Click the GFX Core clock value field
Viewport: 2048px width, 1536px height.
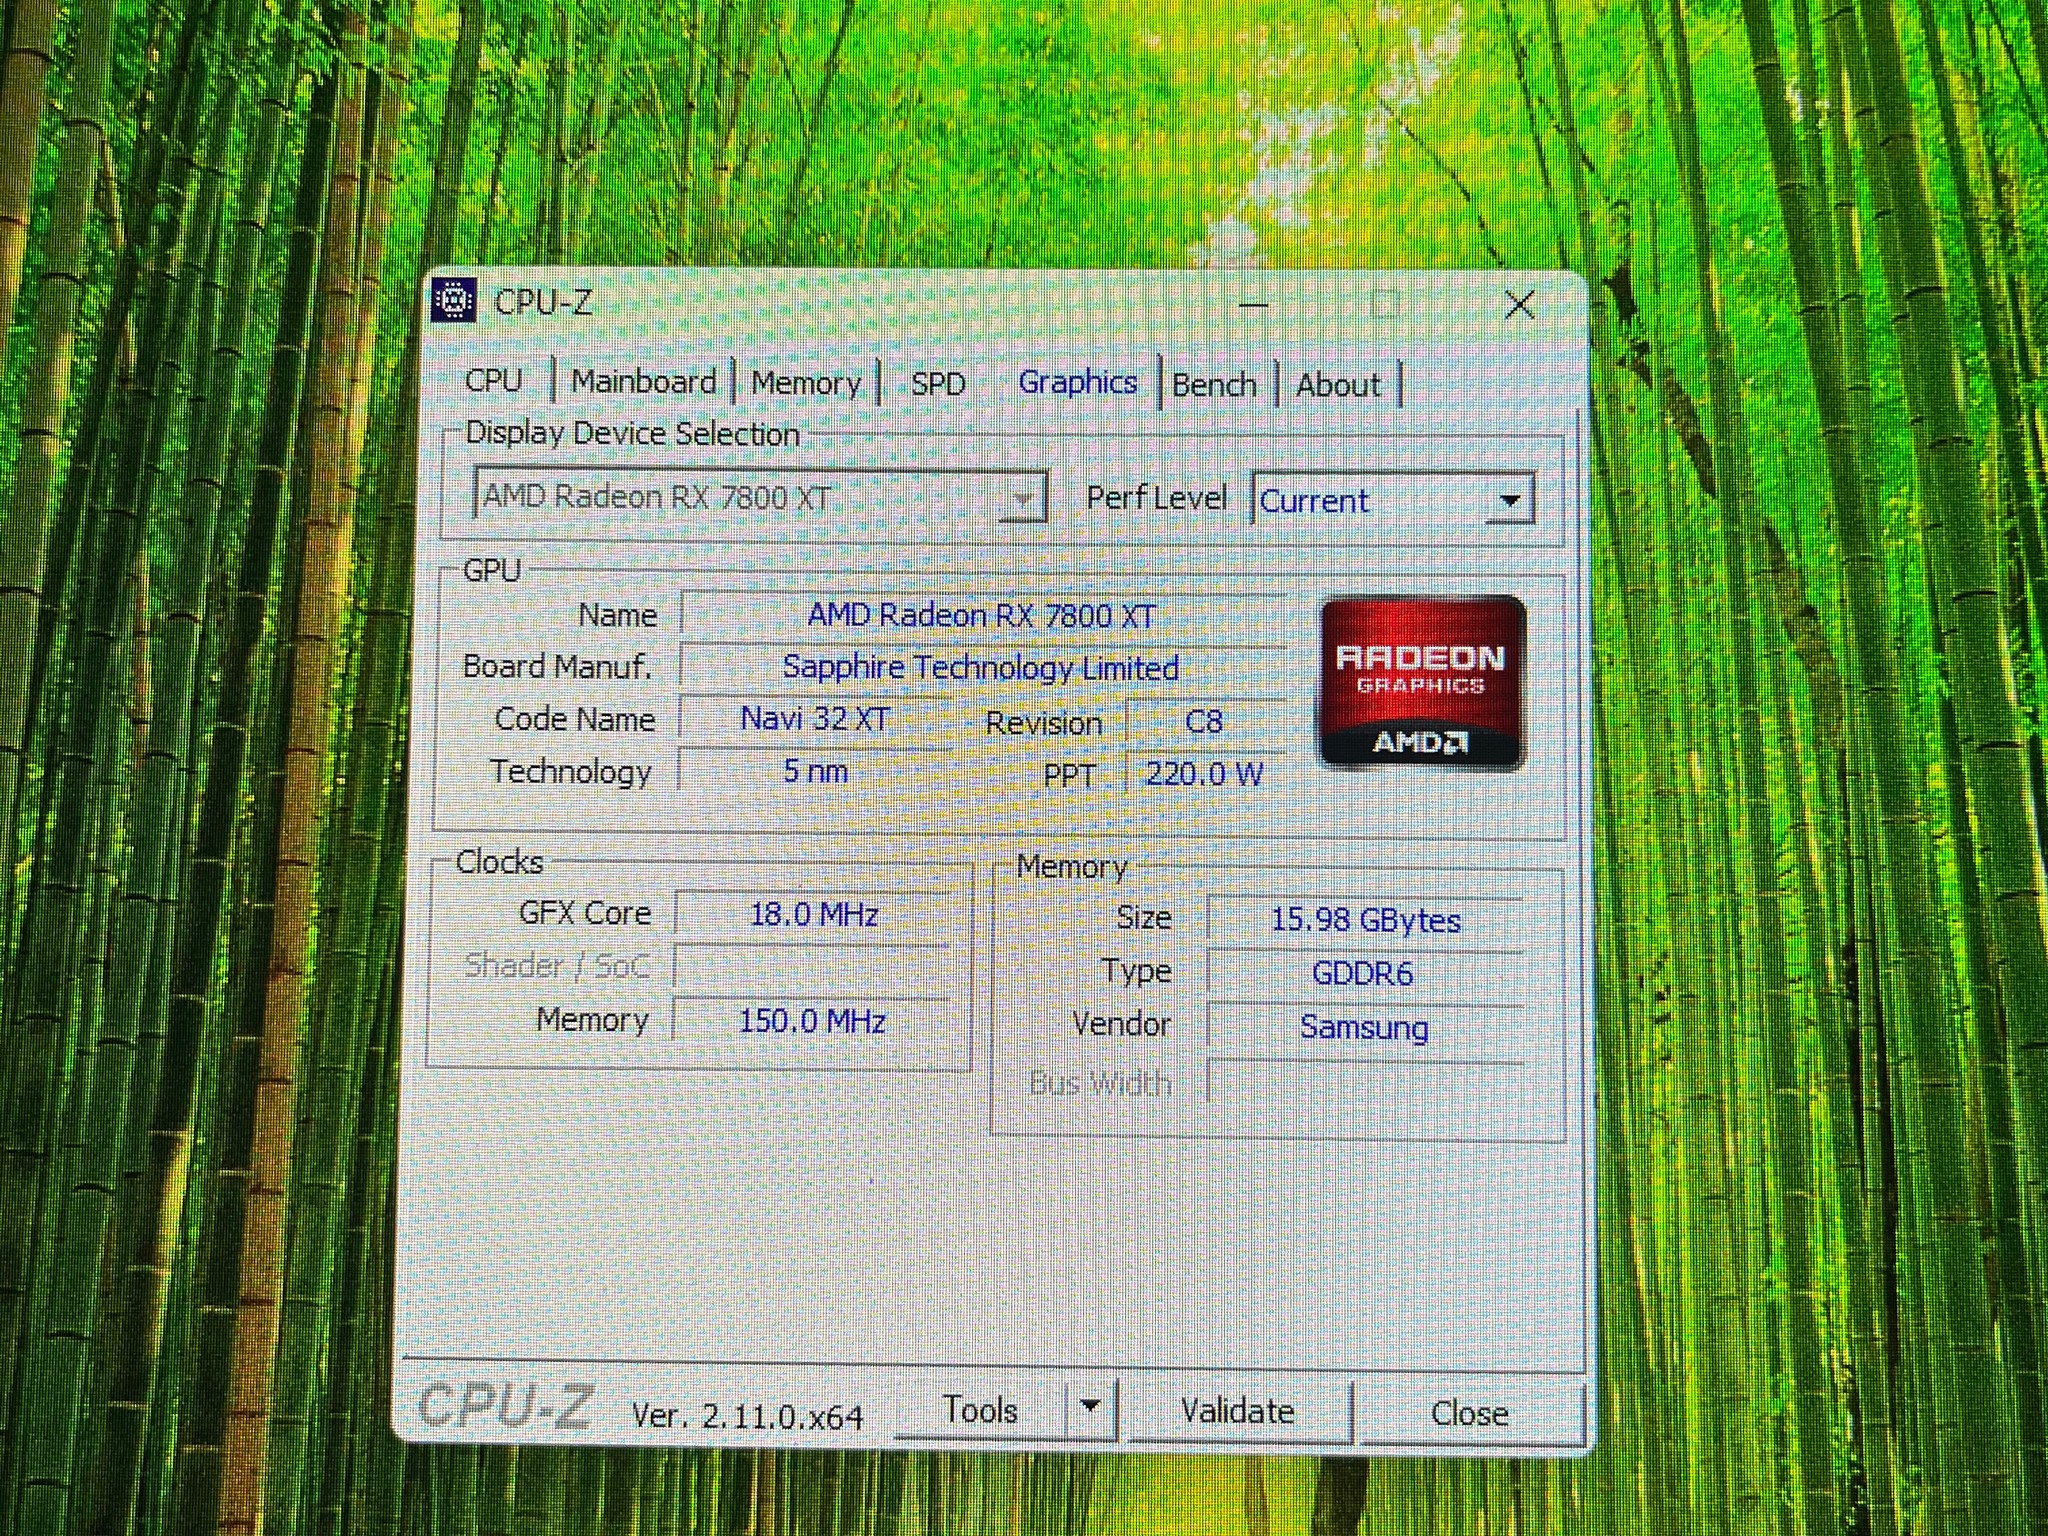(x=814, y=914)
